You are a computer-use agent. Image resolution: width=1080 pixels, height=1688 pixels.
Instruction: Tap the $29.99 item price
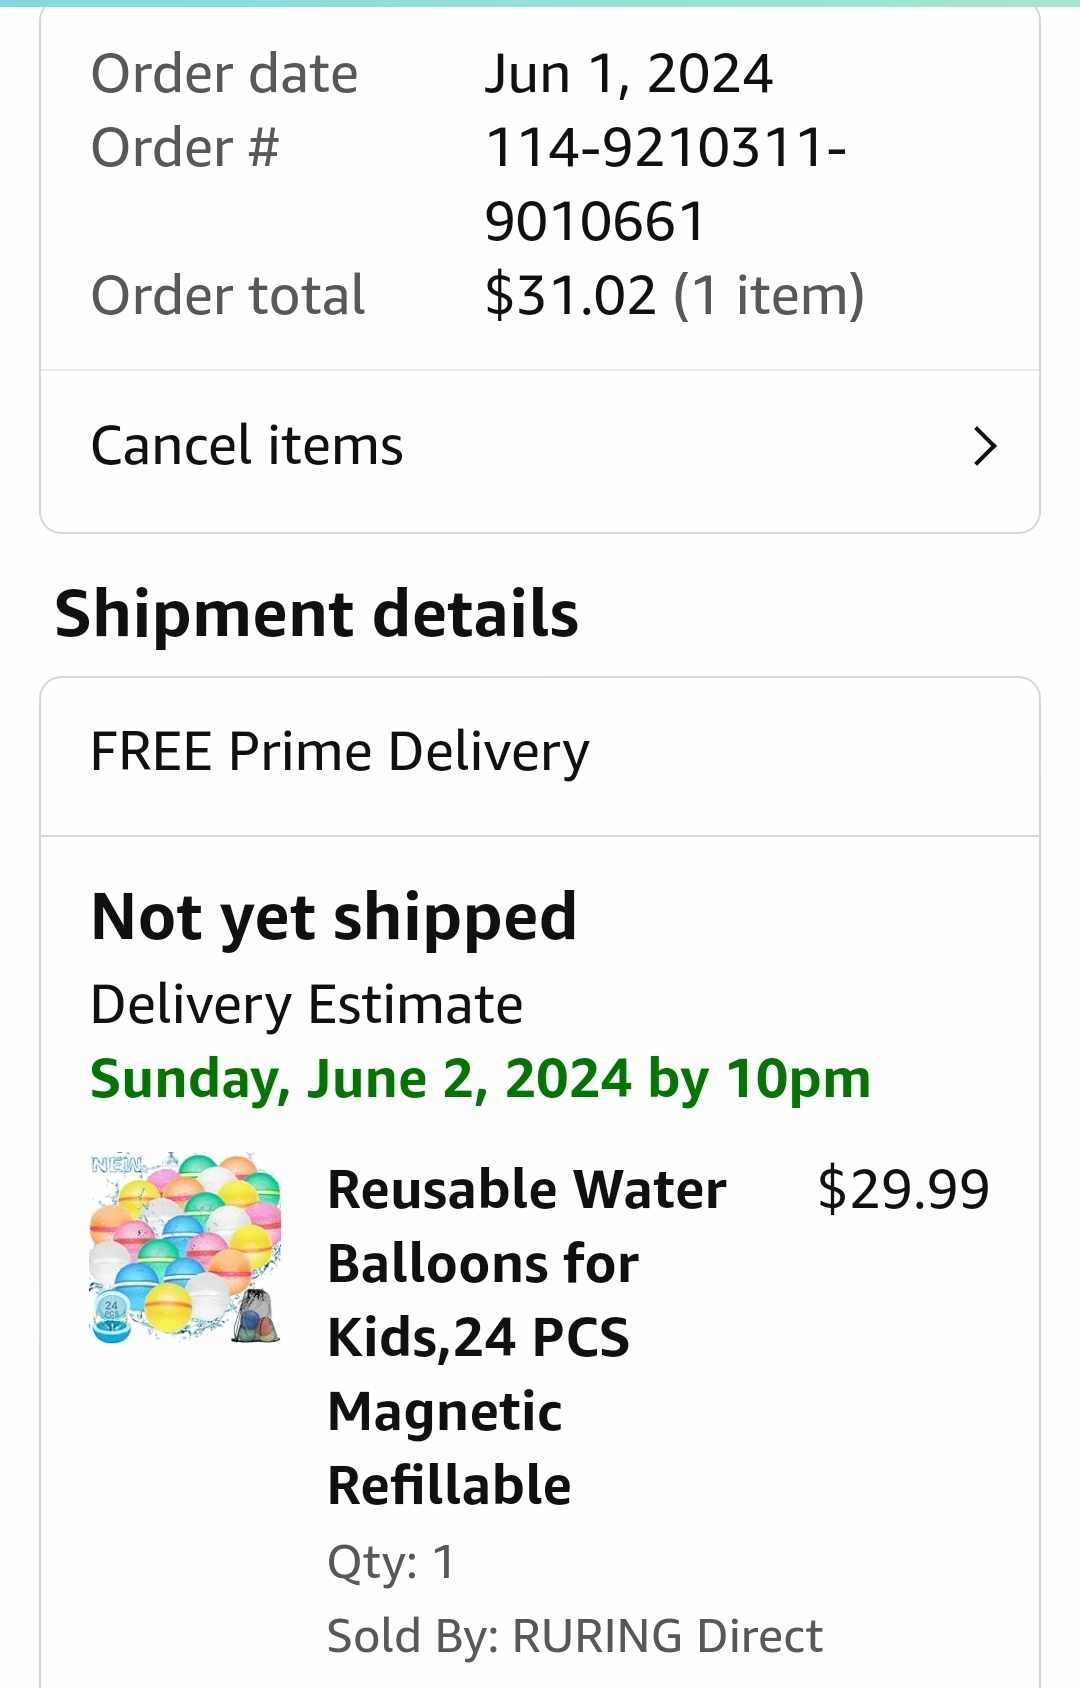[903, 1190]
